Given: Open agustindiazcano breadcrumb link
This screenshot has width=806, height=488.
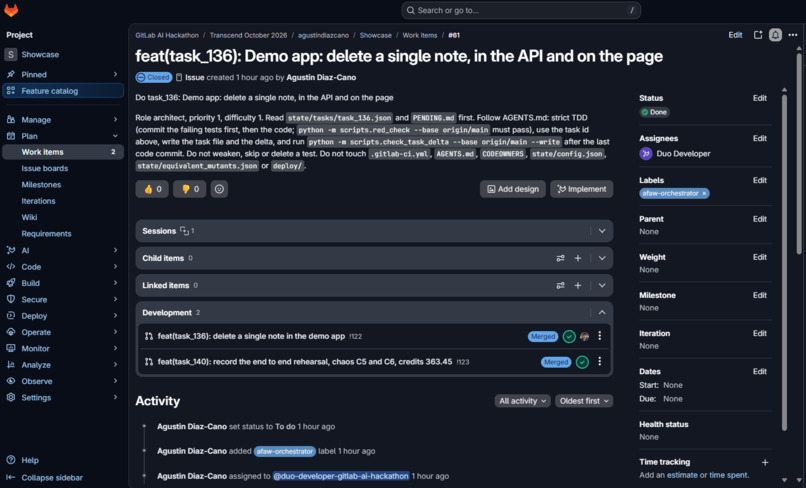Looking at the screenshot, I should click(x=323, y=35).
